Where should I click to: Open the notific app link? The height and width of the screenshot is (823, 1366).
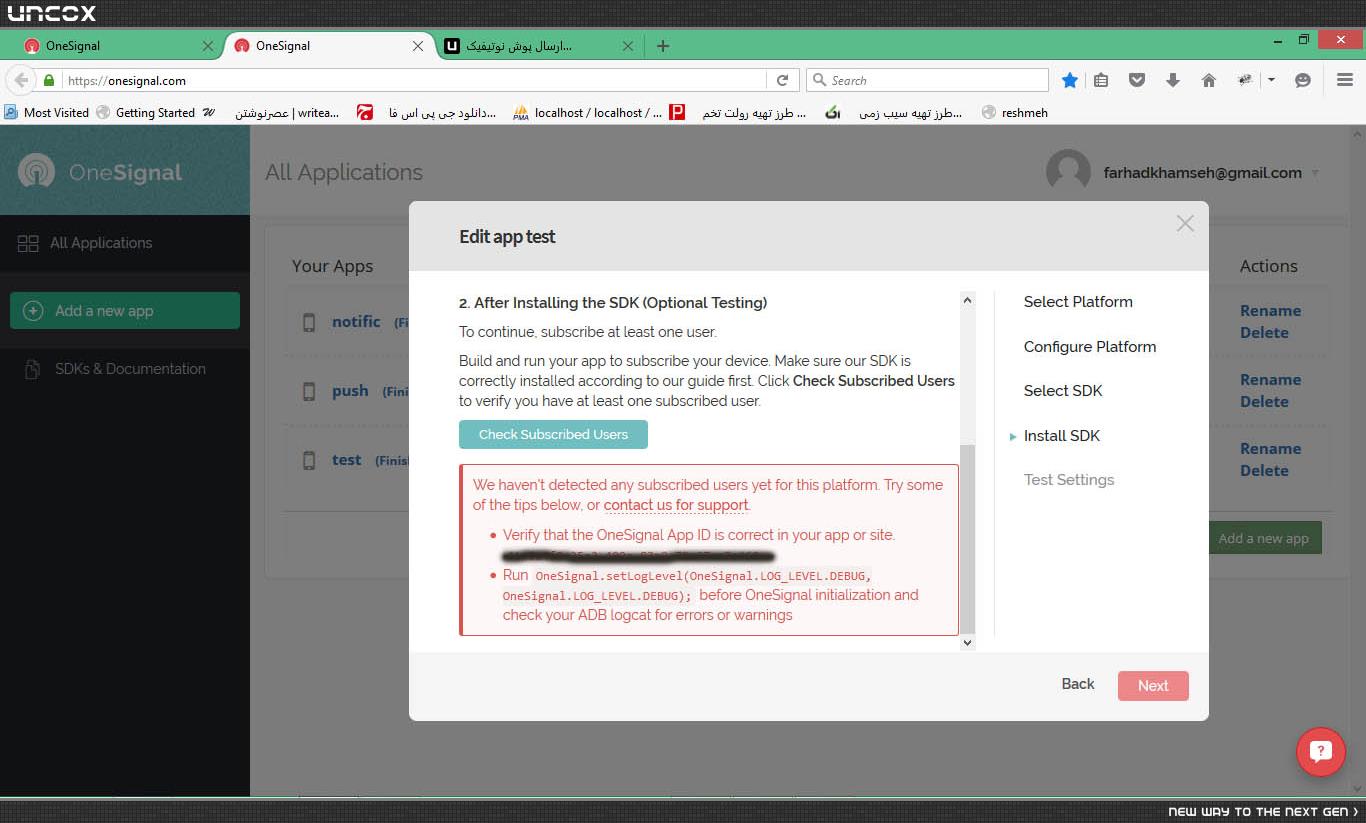356,322
